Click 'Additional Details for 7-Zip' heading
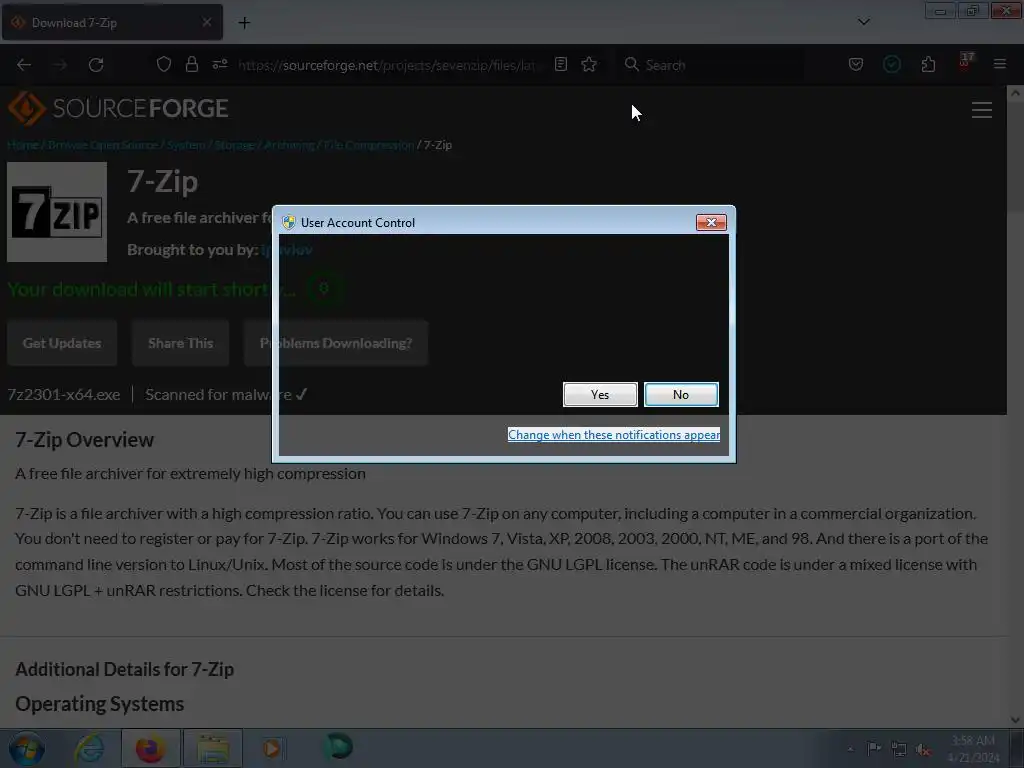 click(x=124, y=669)
